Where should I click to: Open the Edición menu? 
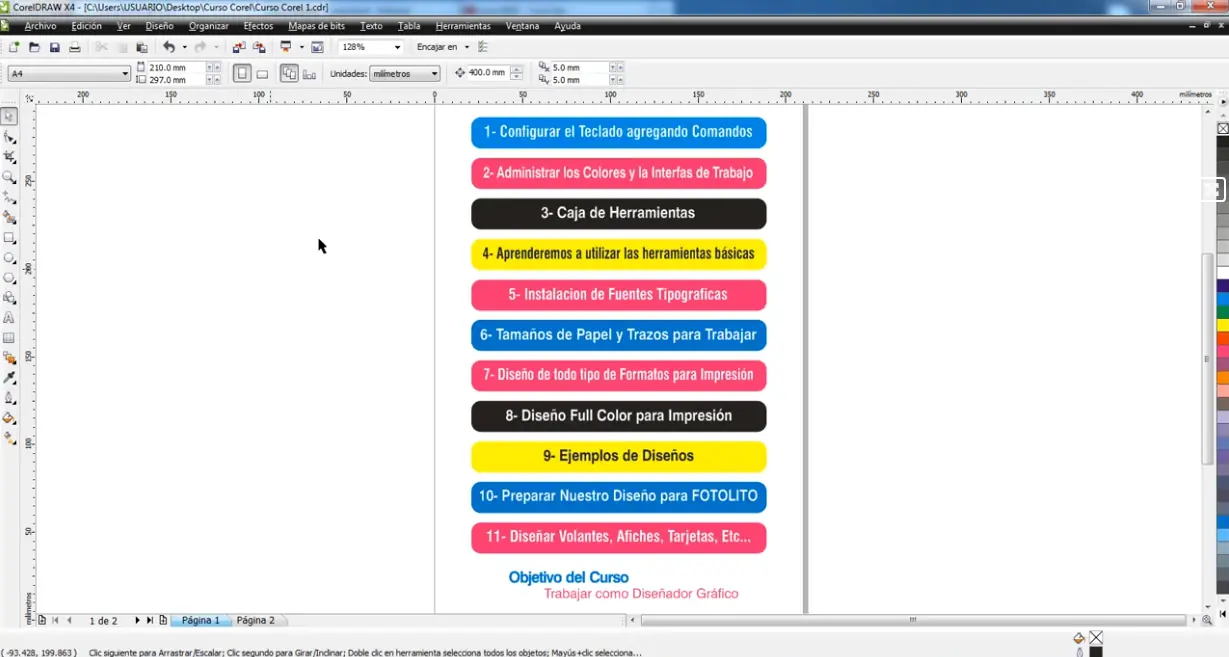tap(86, 26)
